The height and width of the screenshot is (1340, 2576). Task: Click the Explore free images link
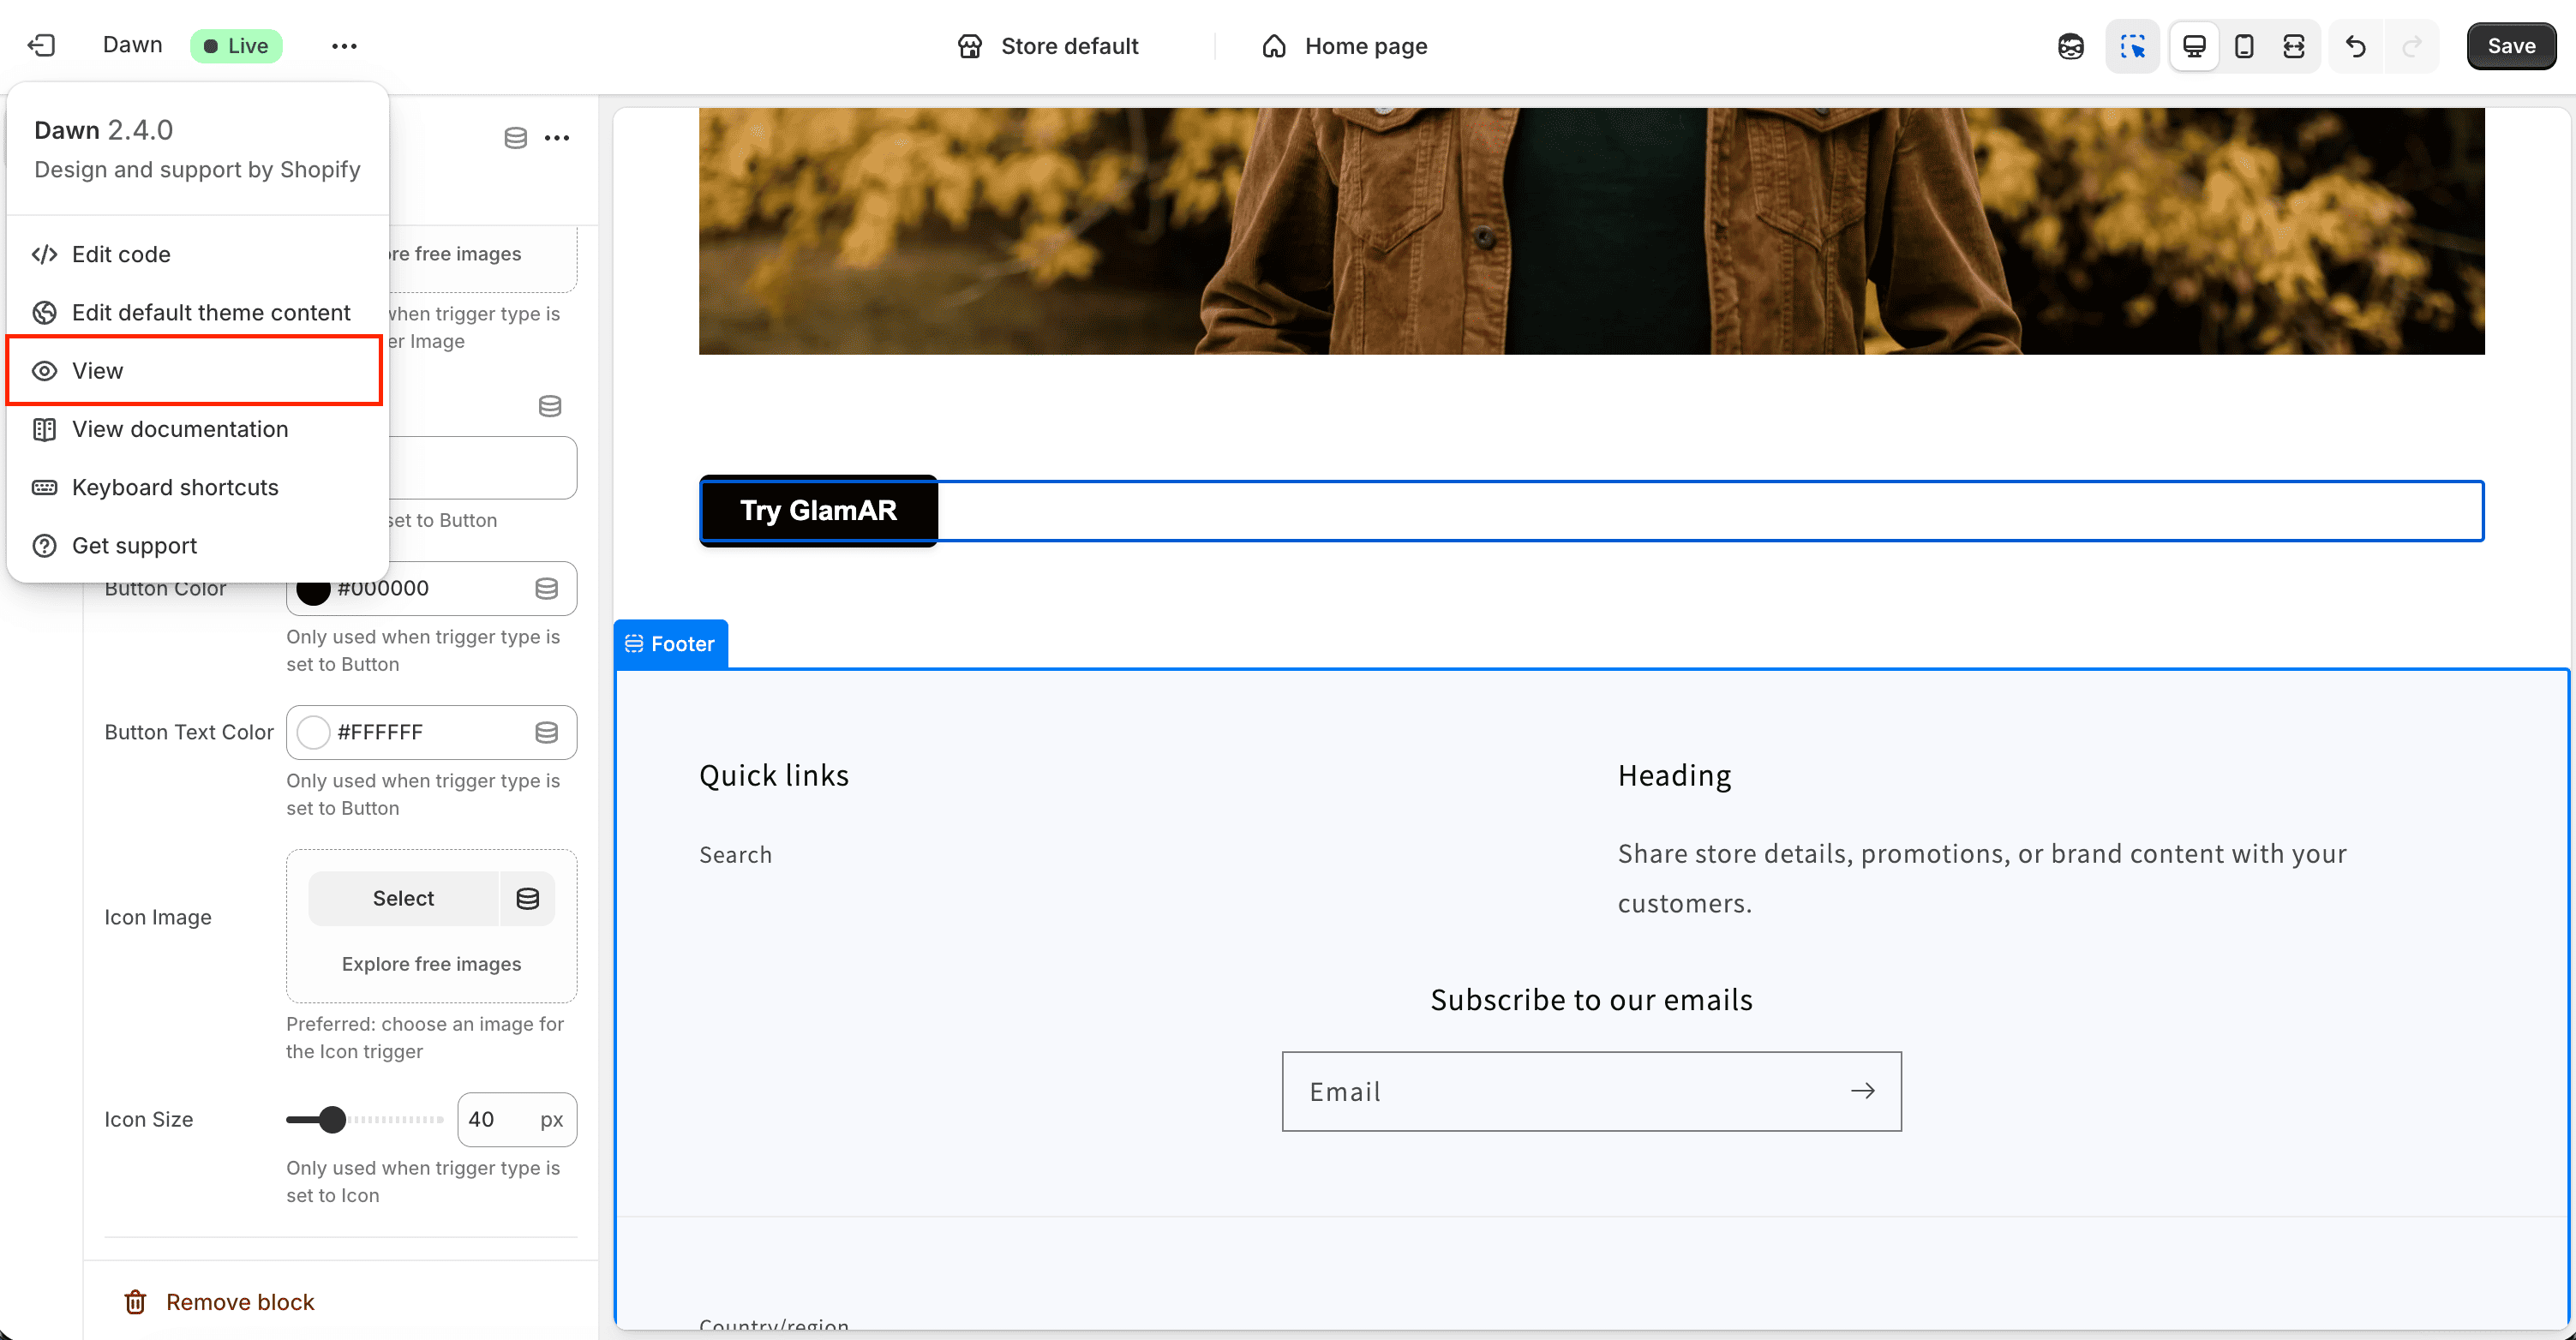pos(431,964)
